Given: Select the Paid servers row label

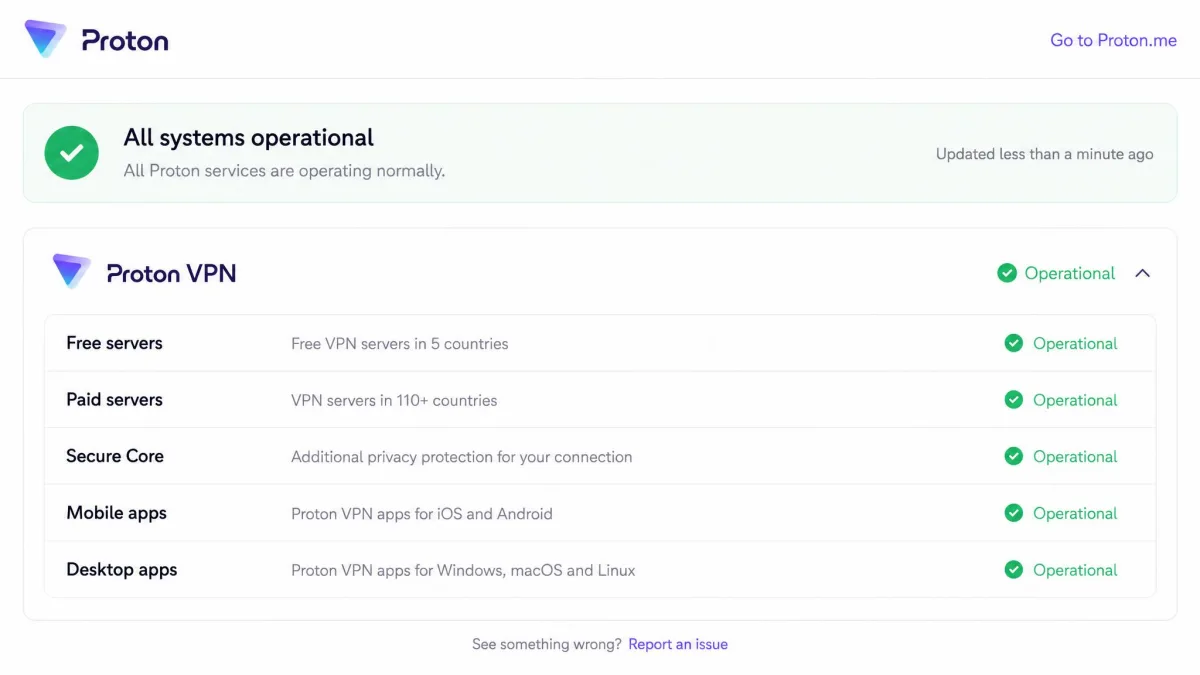Looking at the screenshot, I should [114, 400].
